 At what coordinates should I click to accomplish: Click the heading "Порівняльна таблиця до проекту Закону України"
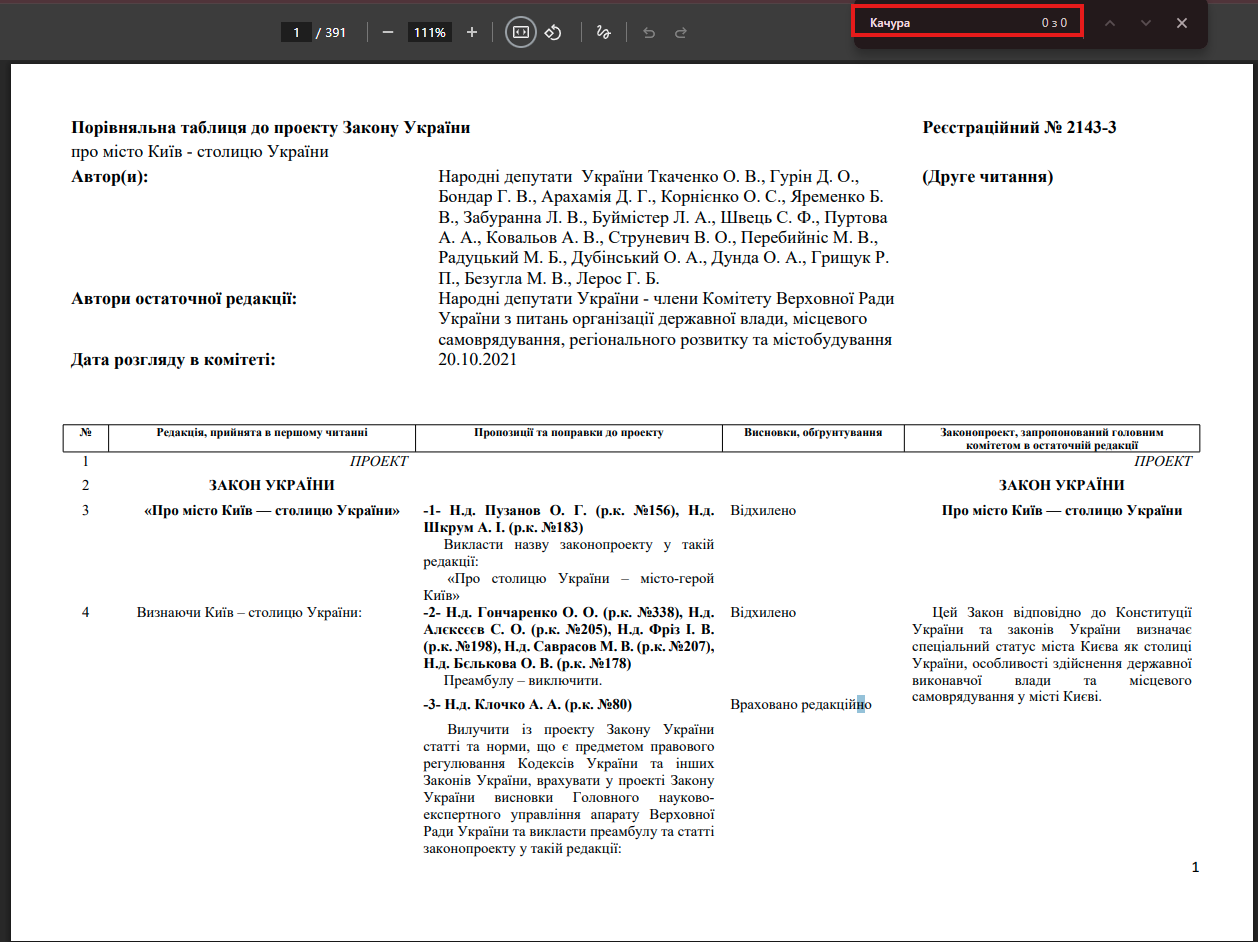(271, 128)
